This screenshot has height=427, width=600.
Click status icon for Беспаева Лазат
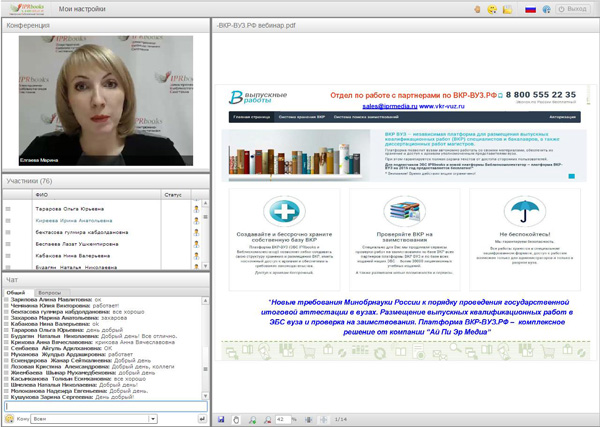pyautogui.click(x=196, y=244)
